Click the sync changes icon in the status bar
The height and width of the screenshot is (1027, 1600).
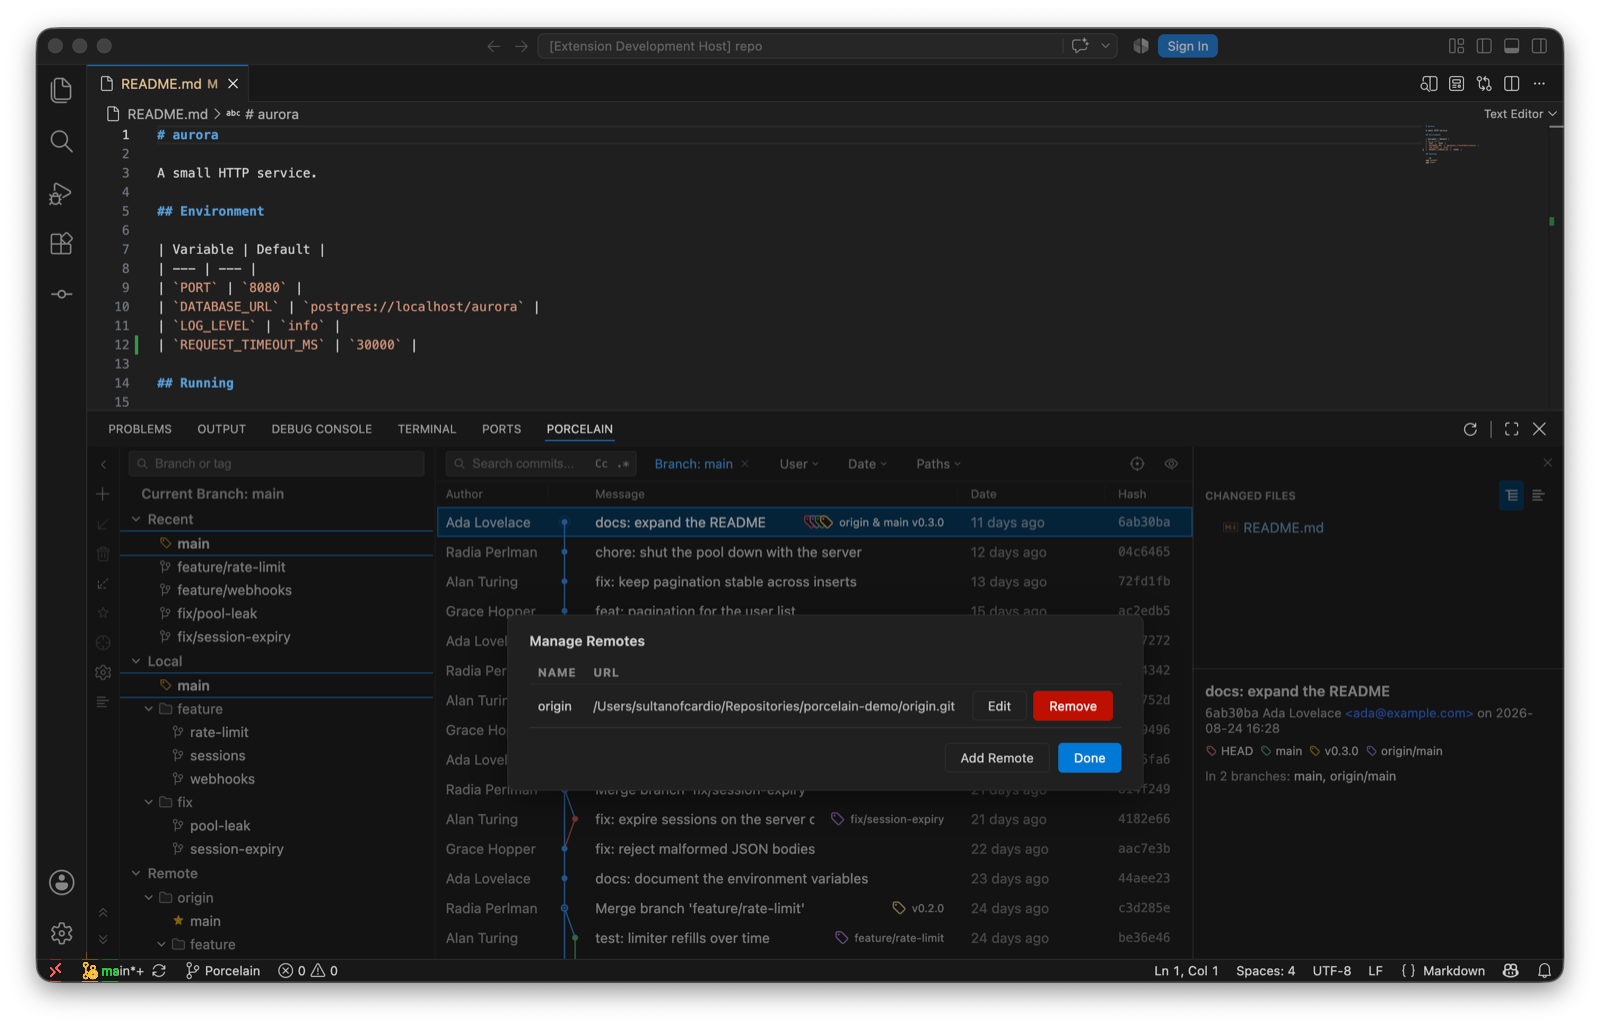coord(159,971)
